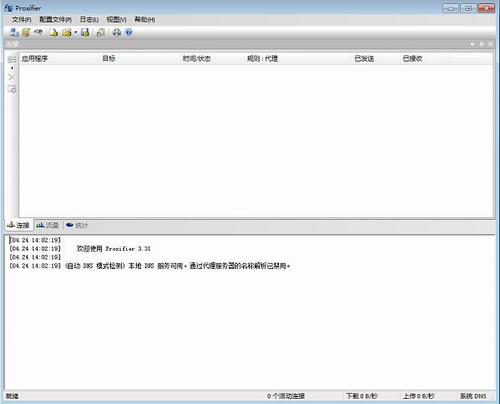Open the connections panel dropdown arrow

pyautogui.click(x=472, y=44)
